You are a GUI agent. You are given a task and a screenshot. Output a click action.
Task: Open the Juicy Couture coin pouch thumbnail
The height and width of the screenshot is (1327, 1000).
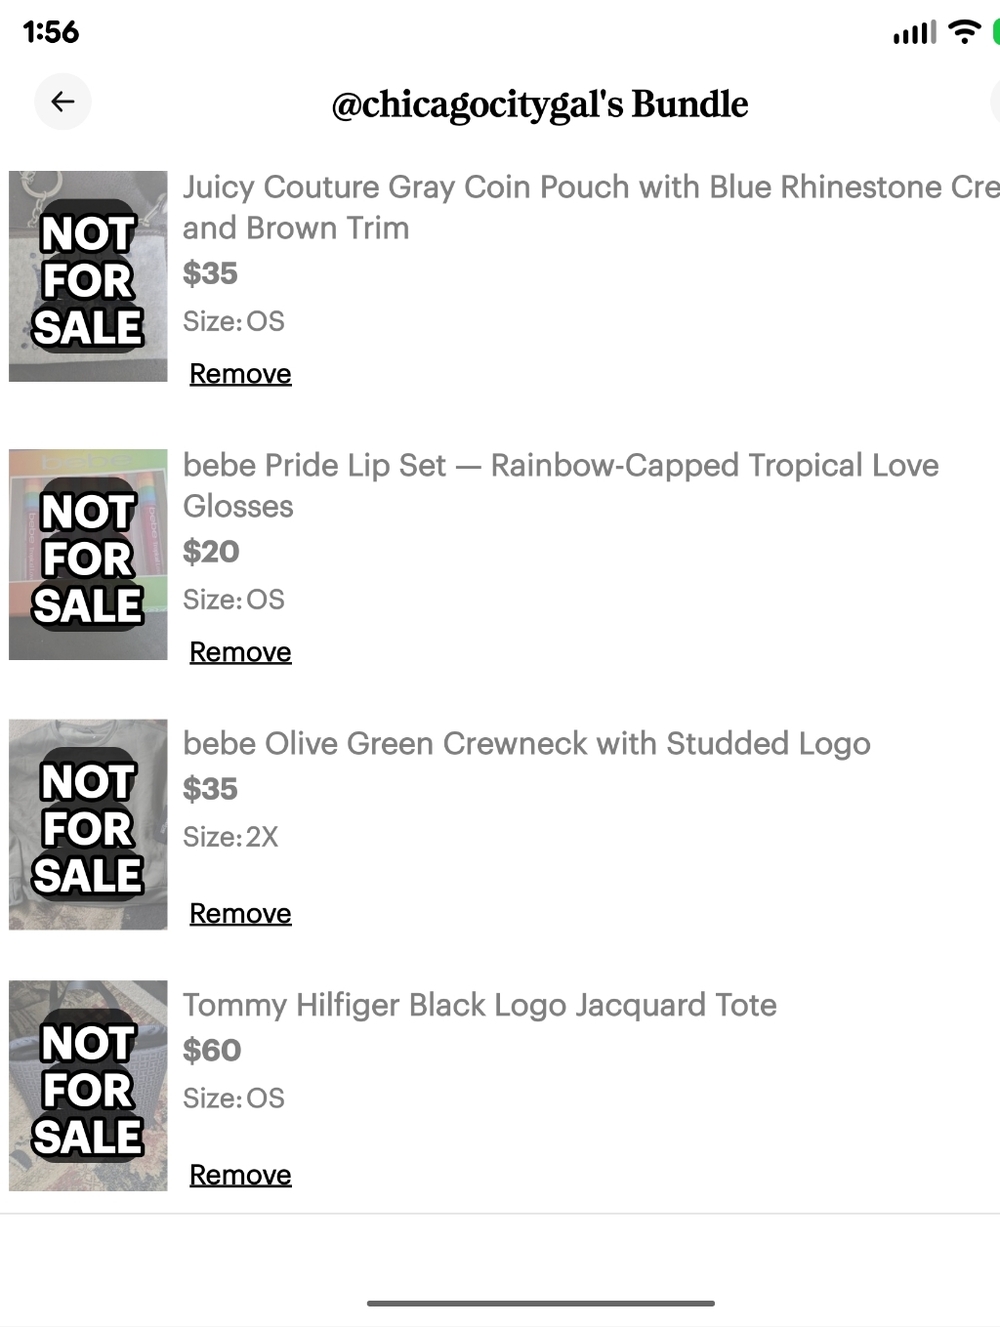pos(88,276)
